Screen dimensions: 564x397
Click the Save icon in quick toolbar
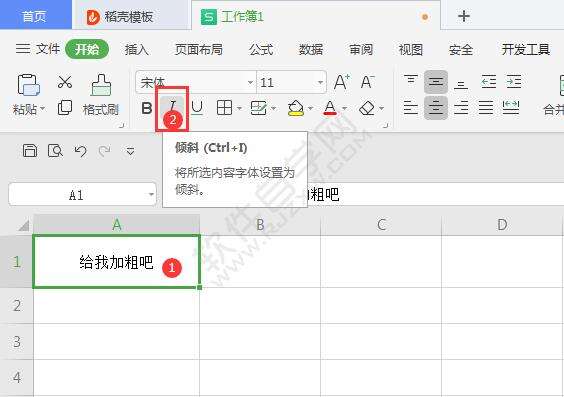pos(30,151)
